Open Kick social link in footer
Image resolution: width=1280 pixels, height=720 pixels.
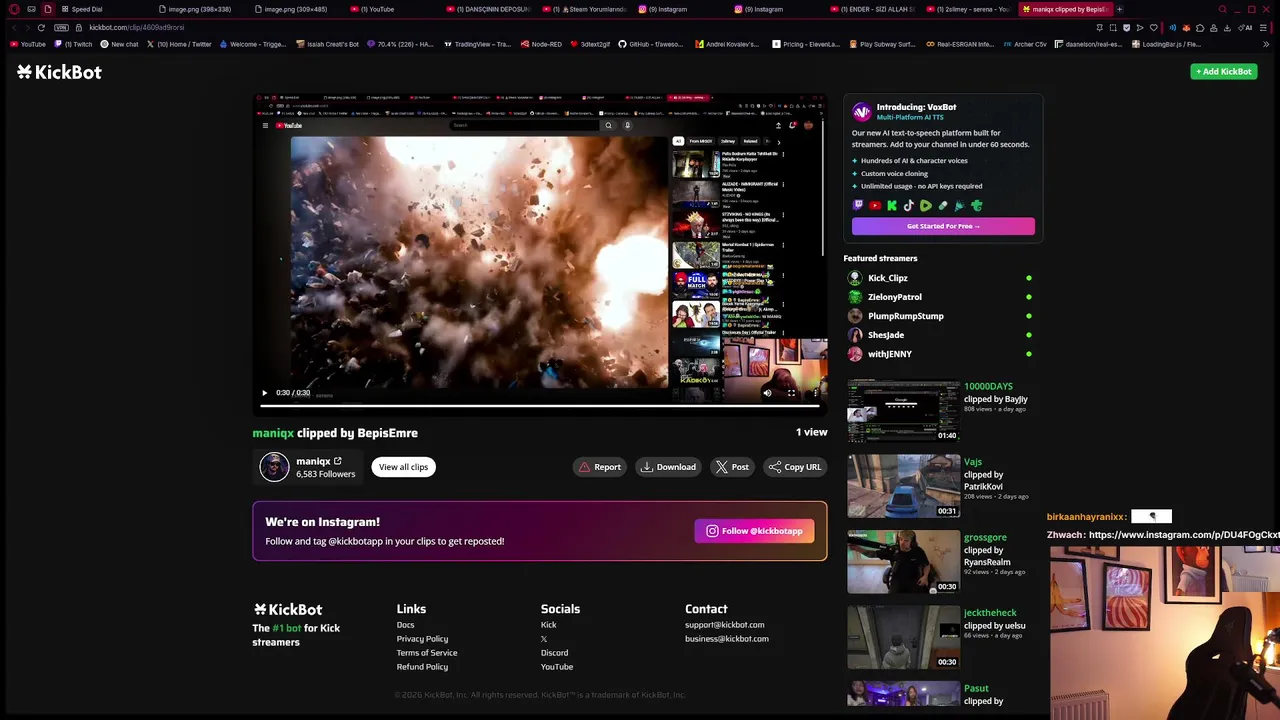click(x=548, y=625)
